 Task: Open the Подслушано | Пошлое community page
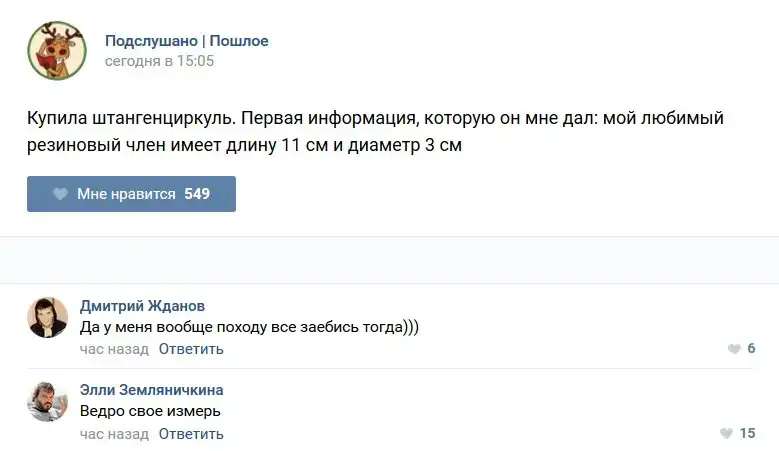(x=187, y=41)
